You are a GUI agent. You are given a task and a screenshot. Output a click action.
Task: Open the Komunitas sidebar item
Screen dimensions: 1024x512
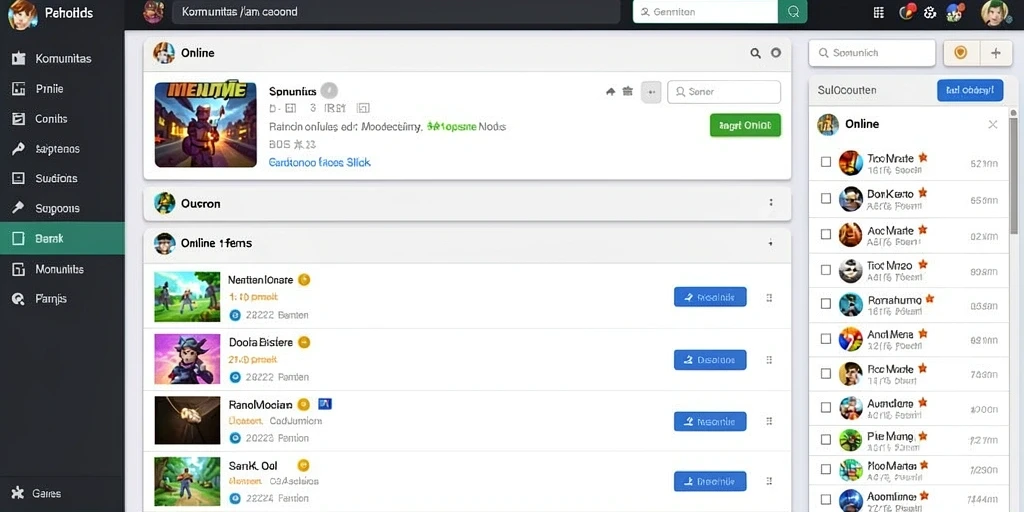coord(62,59)
